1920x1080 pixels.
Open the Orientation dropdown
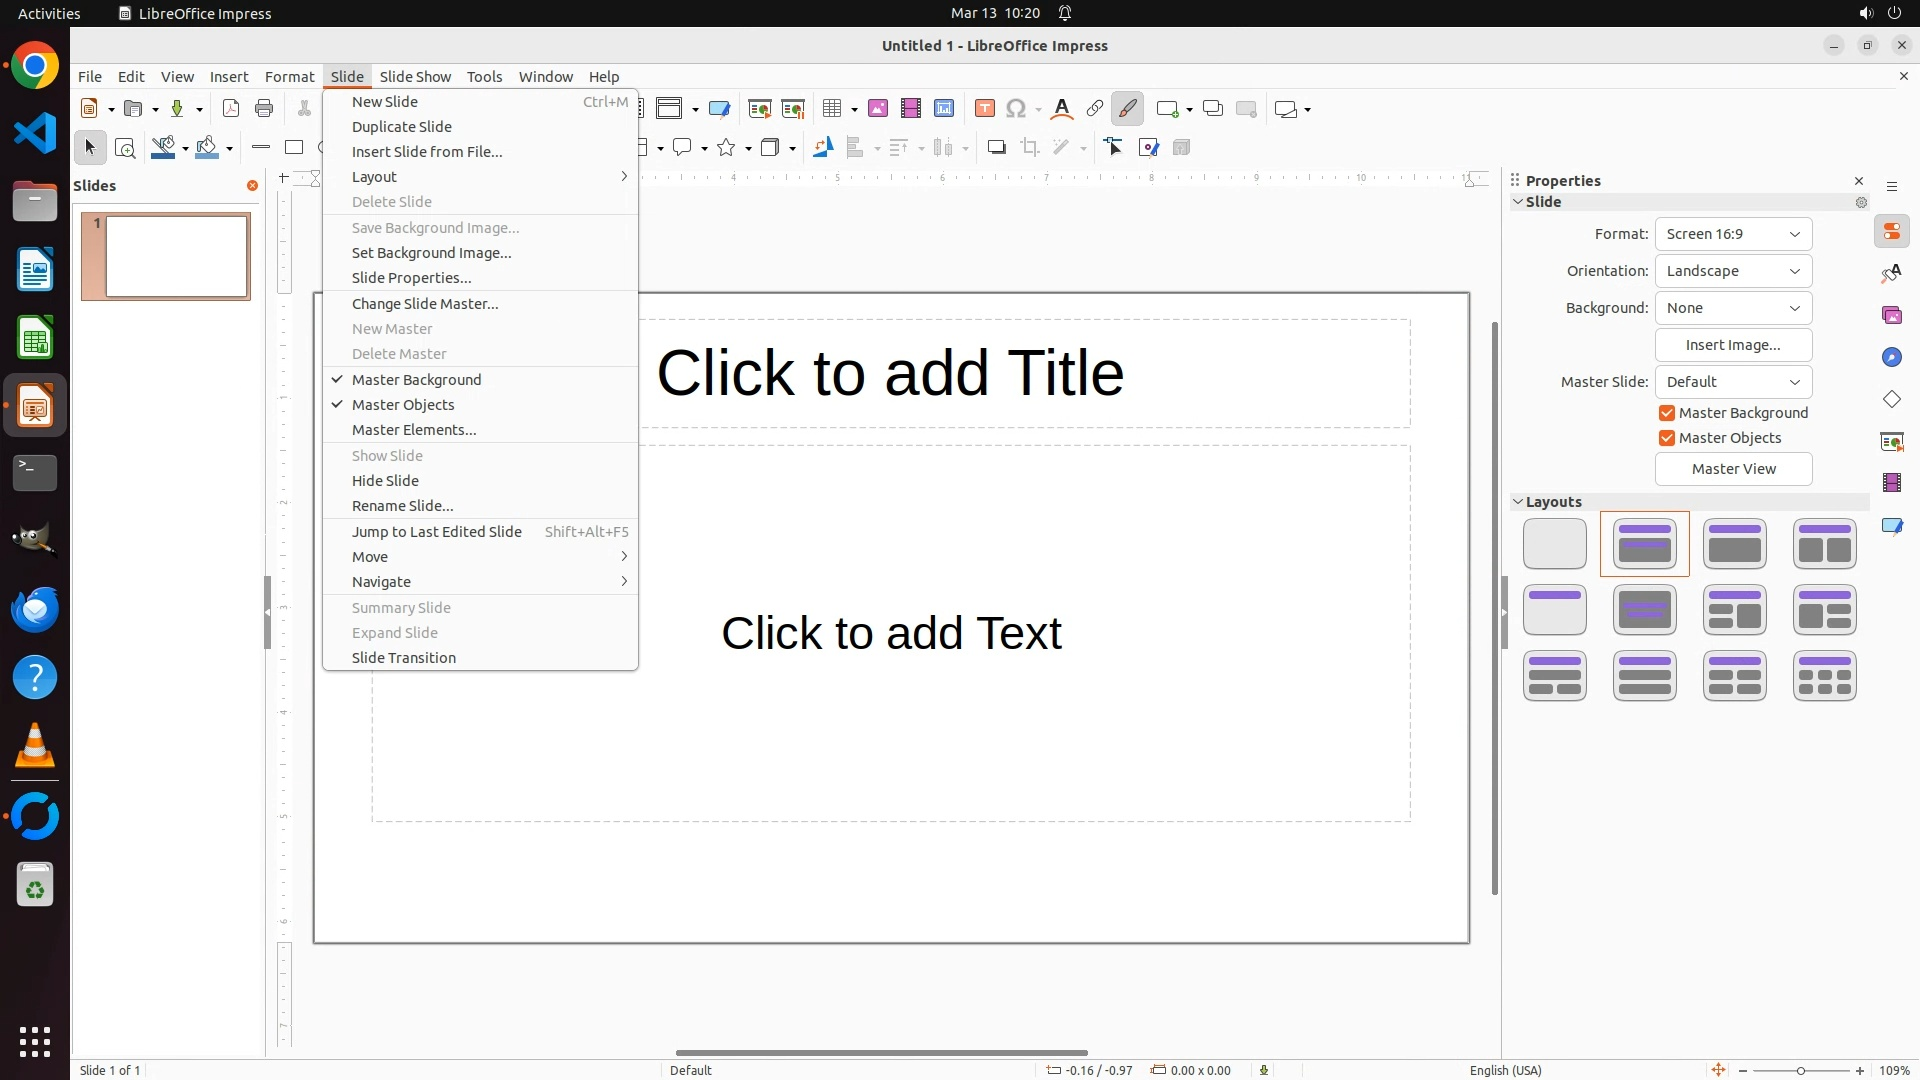pyautogui.click(x=1733, y=271)
